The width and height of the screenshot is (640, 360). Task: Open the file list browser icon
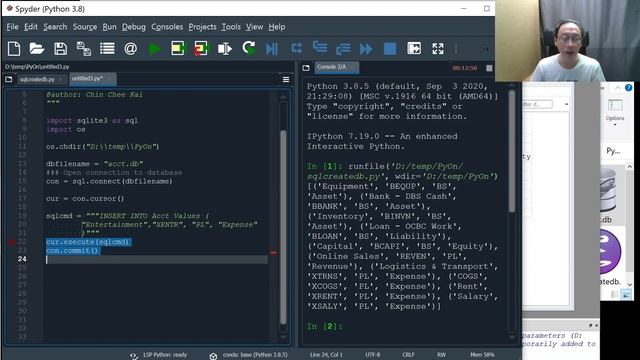pos(107,49)
